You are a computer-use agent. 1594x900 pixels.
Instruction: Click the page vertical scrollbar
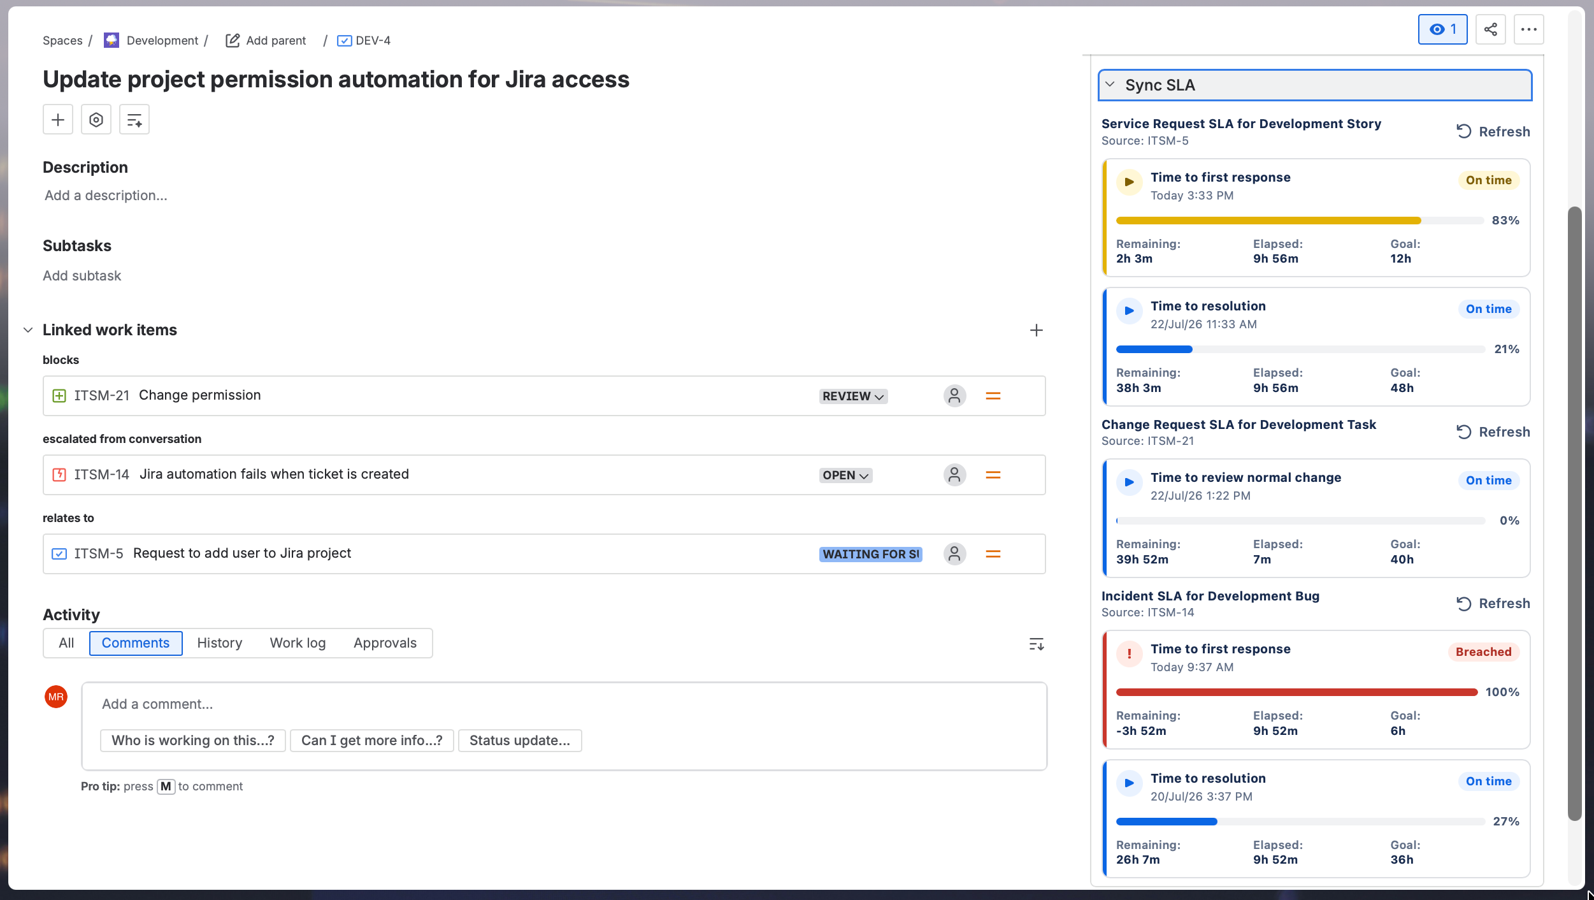pos(1574,513)
